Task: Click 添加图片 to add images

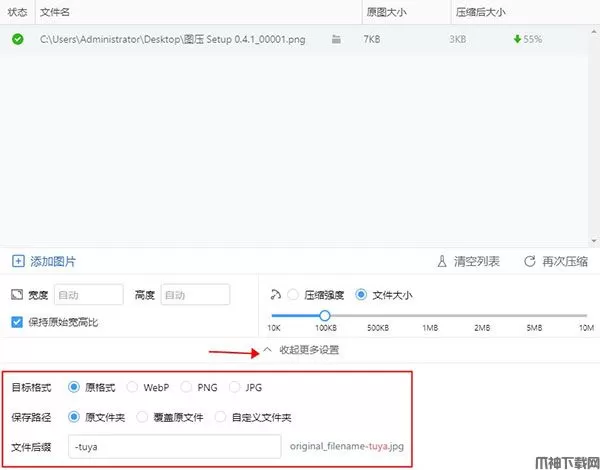Action: coord(52,261)
